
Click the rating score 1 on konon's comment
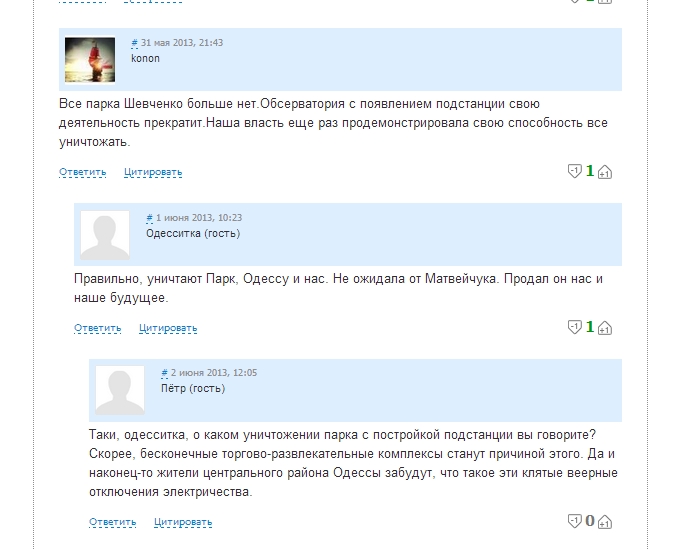(590, 171)
